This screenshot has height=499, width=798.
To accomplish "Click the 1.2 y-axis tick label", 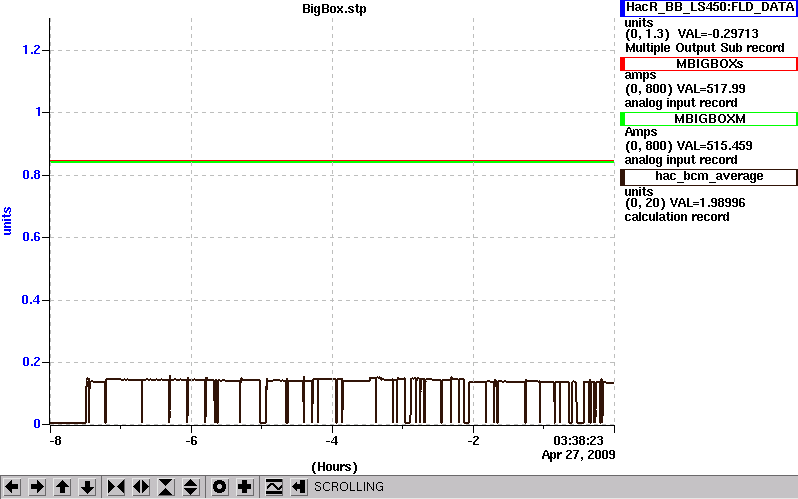I will point(31,49).
